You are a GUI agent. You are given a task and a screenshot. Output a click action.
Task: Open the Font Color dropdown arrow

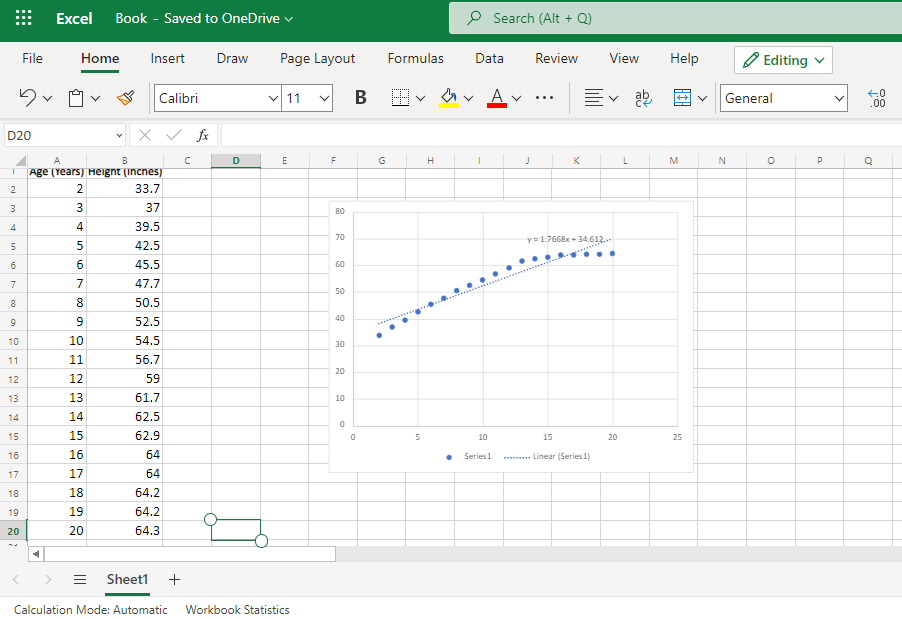point(515,98)
